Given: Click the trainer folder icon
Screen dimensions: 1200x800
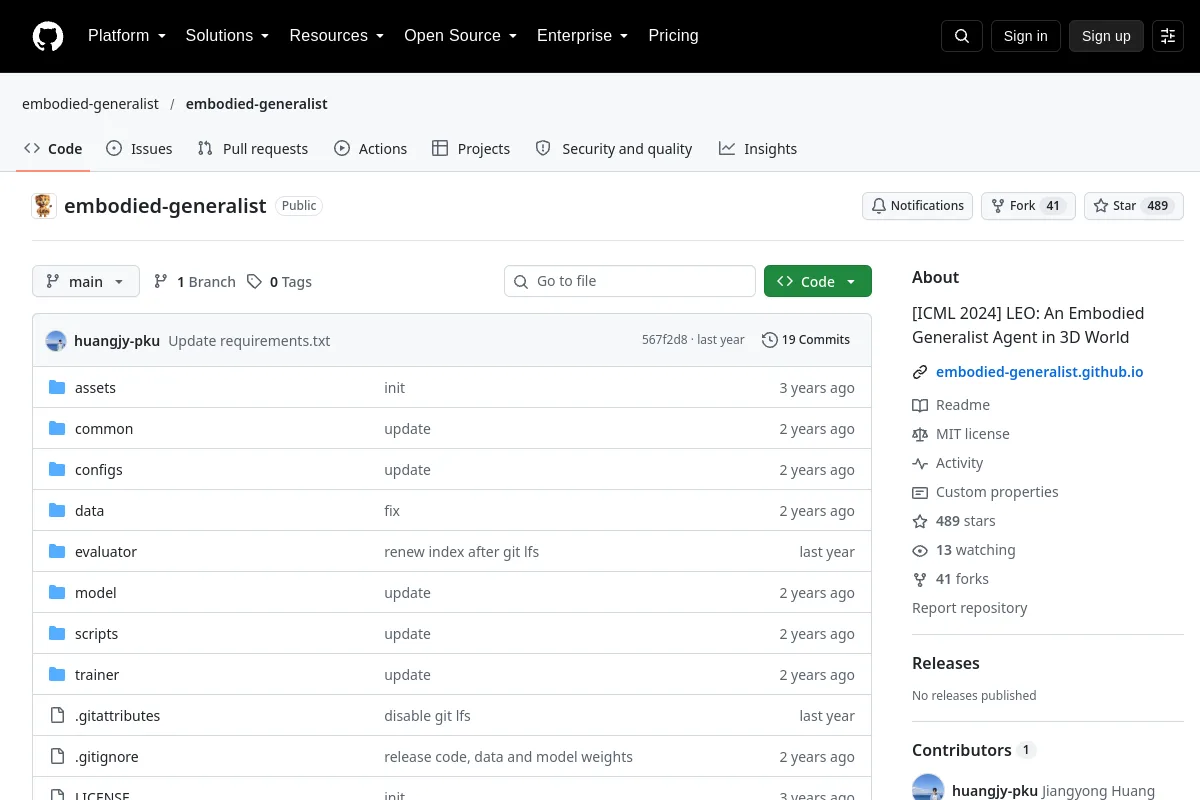Looking at the screenshot, I should (x=57, y=675).
